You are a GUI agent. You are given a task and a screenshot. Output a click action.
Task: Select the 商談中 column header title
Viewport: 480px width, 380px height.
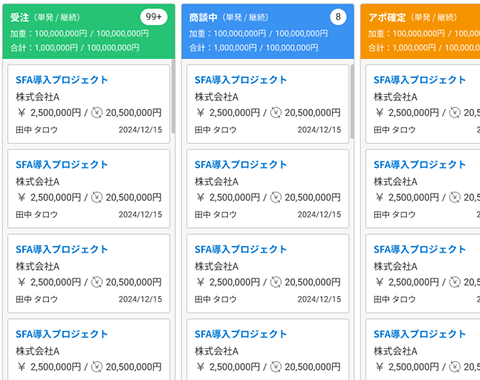coord(203,17)
